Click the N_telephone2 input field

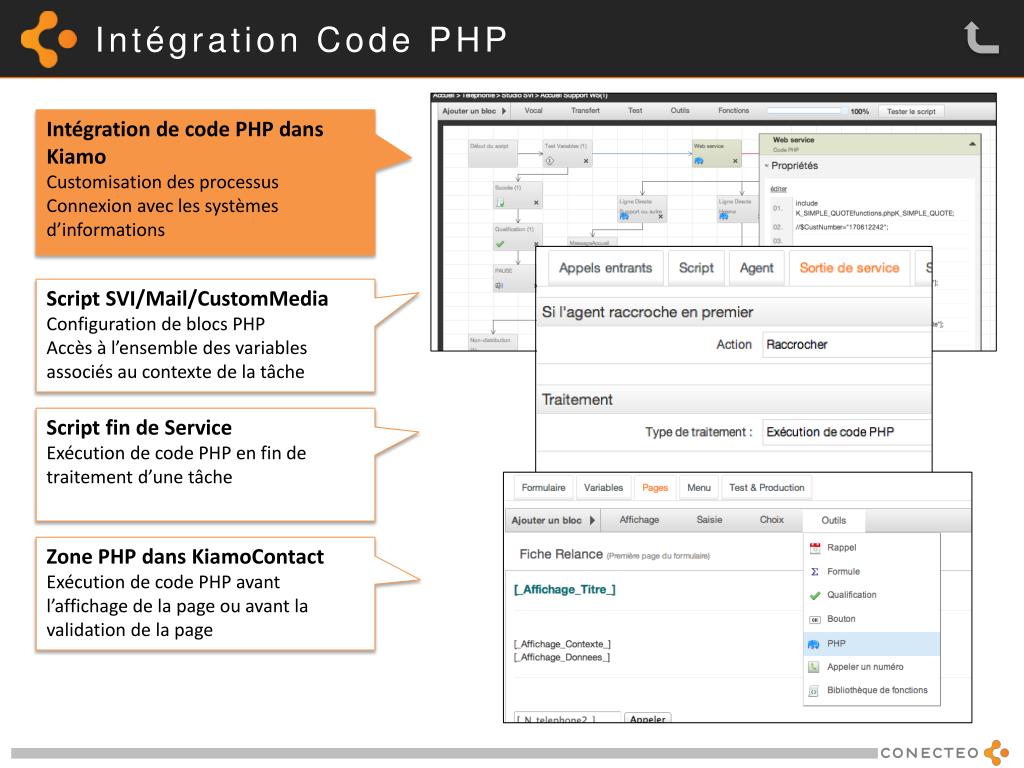(x=567, y=718)
